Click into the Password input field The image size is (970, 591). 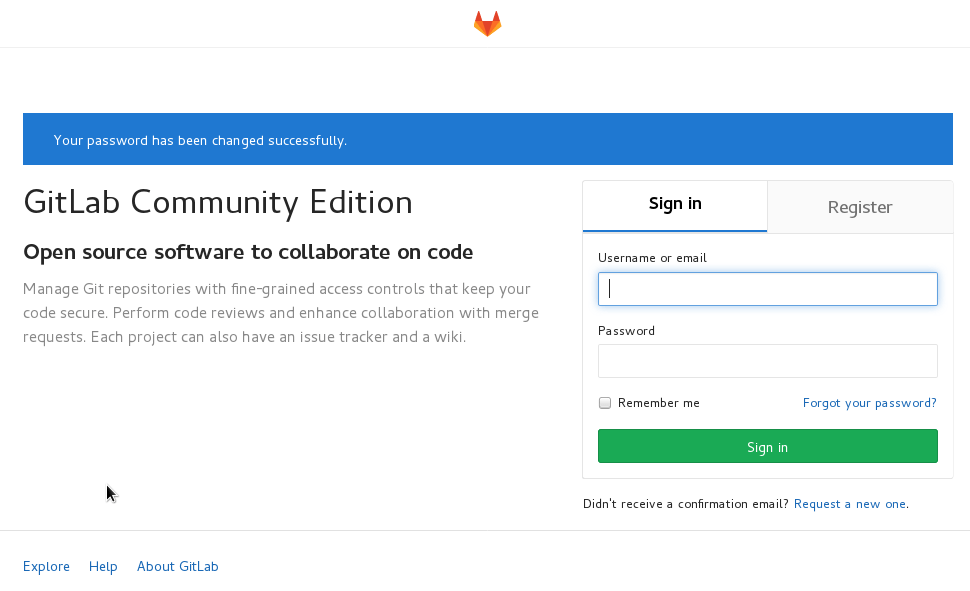[768, 361]
